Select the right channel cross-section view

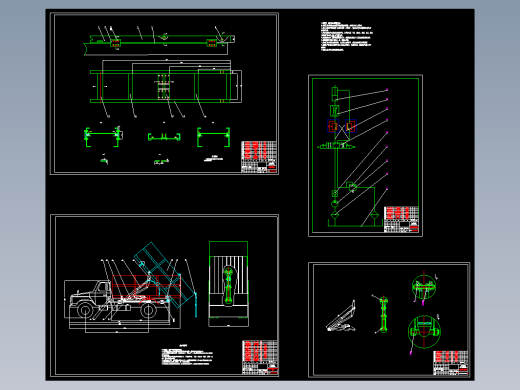(213, 137)
